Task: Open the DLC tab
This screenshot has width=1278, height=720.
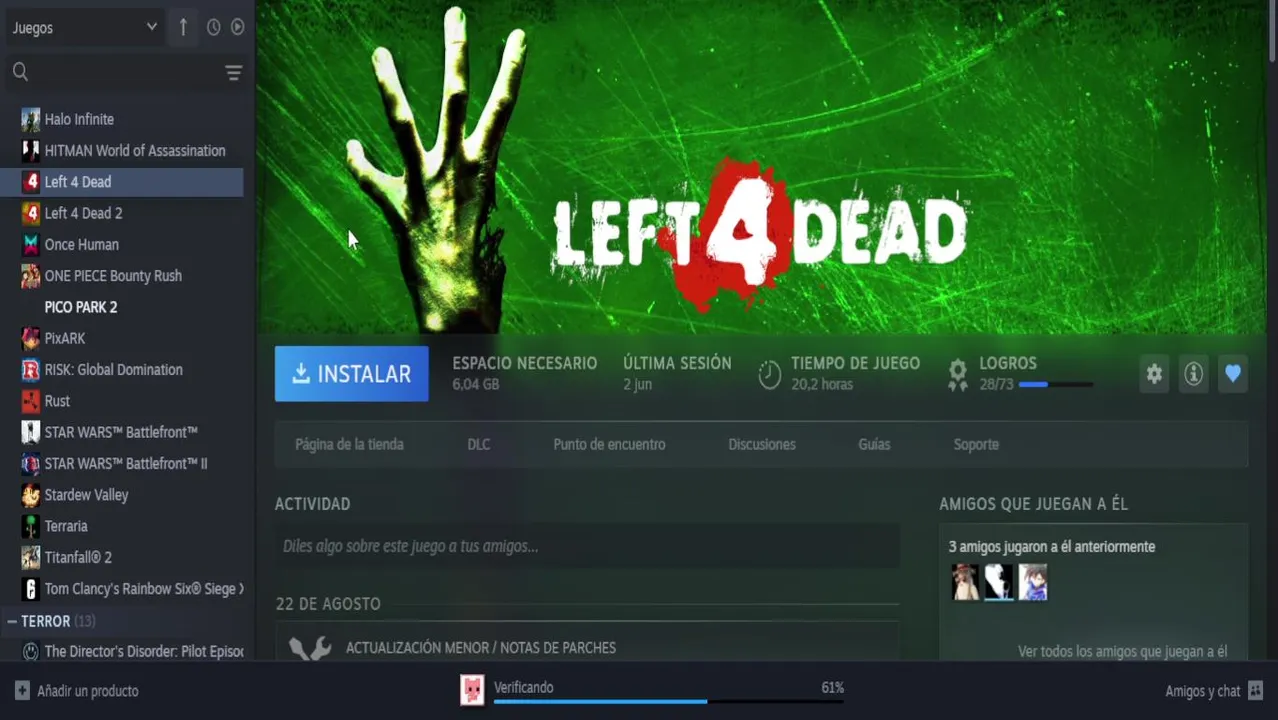Action: tap(479, 444)
